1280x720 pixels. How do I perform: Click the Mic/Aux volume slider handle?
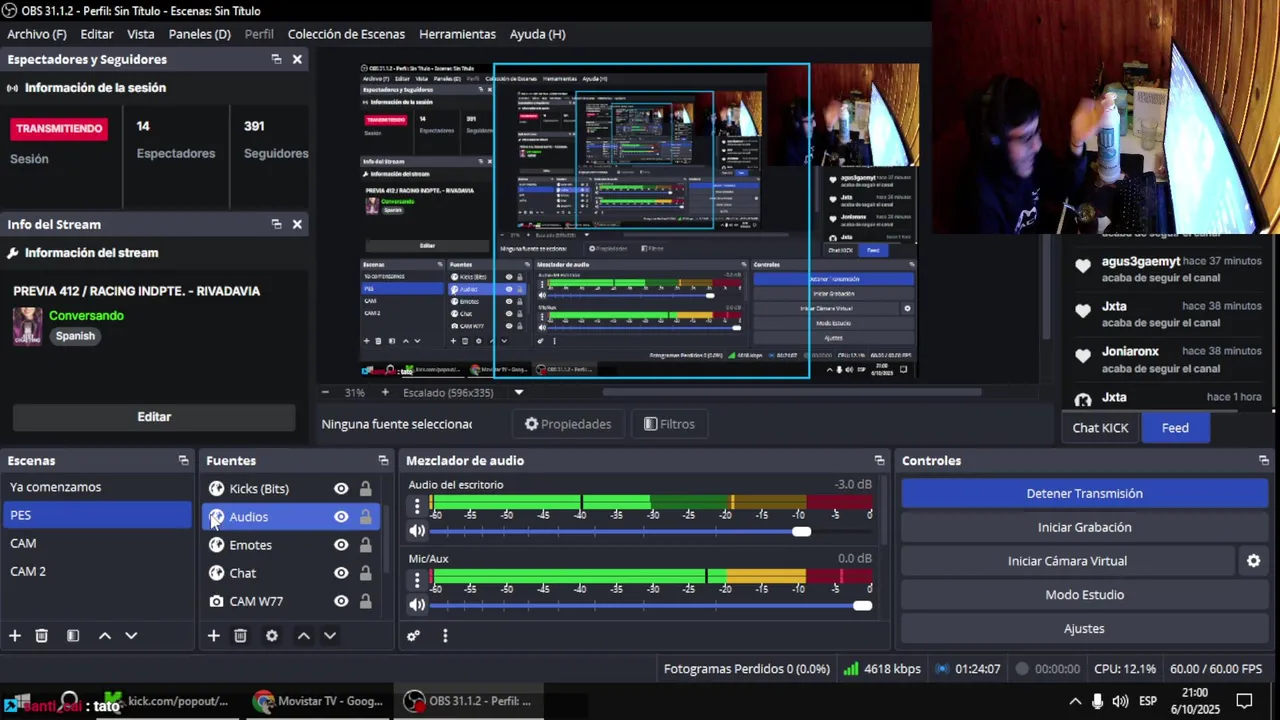(x=862, y=605)
